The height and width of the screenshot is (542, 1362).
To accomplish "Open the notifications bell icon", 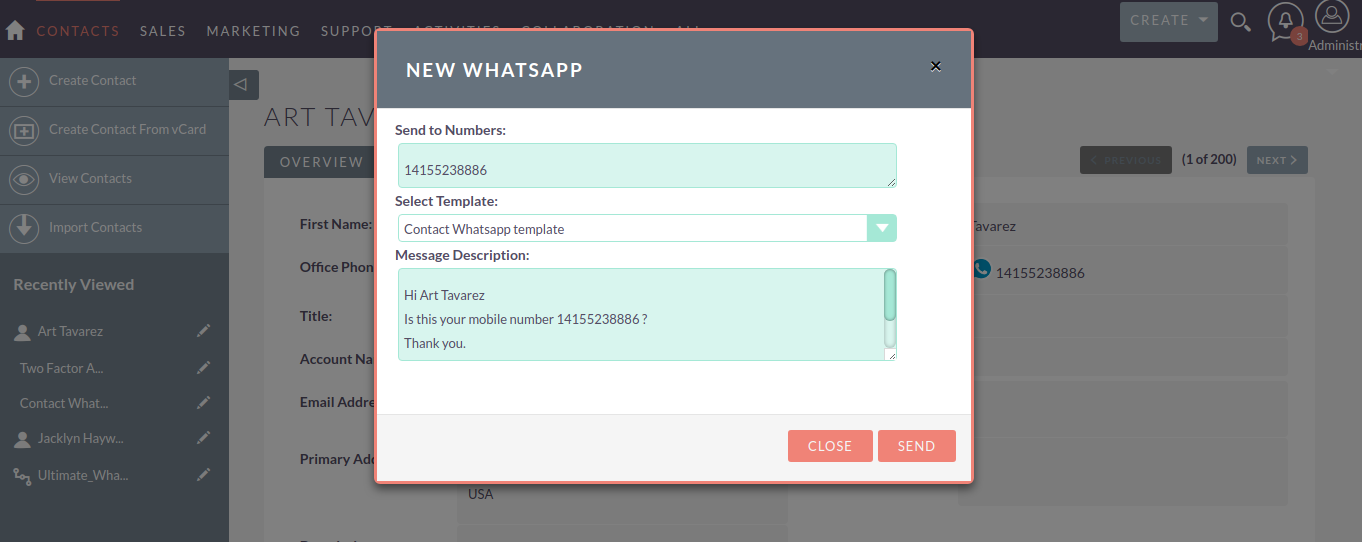I will coord(1286,22).
